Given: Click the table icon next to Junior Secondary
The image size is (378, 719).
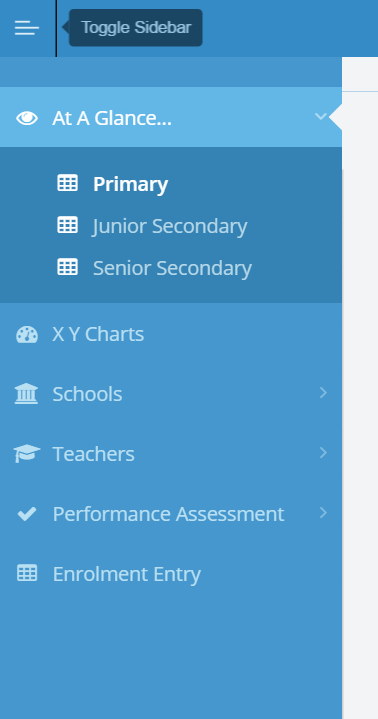Looking at the screenshot, I should point(67,225).
